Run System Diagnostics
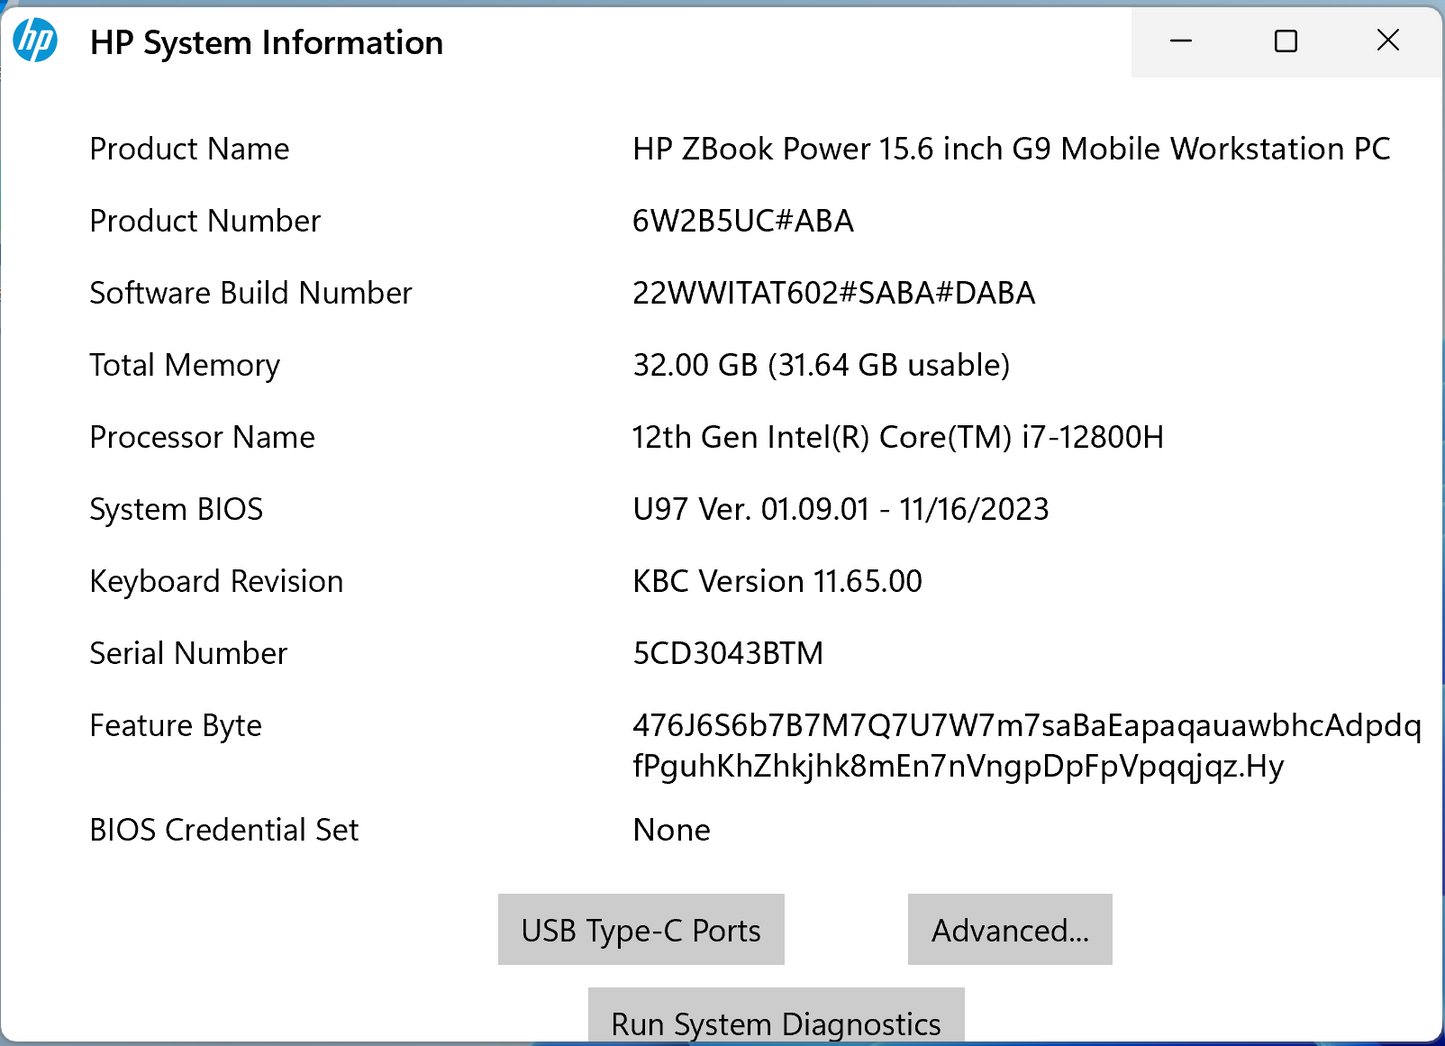The height and width of the screenshot is (1046, 1445). tap(776, 1016)
